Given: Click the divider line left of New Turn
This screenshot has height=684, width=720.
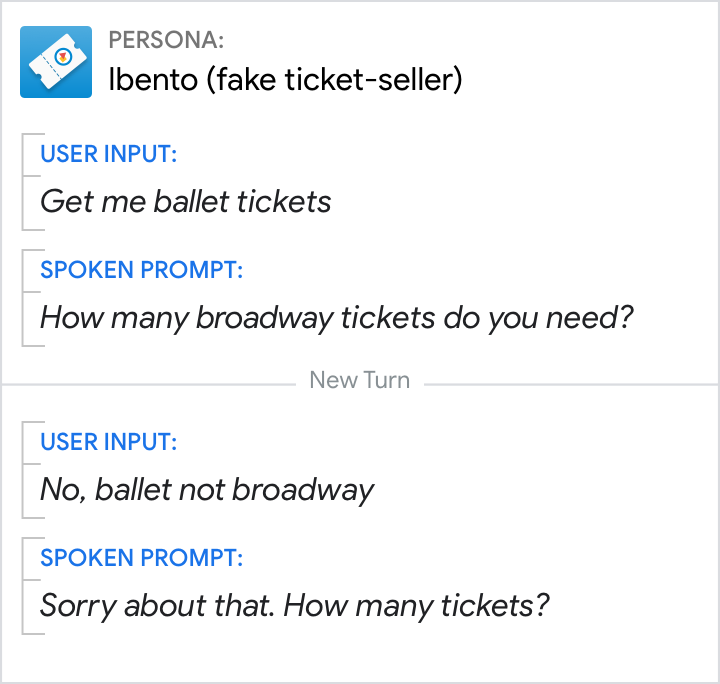Looking at the screenshot, I should click(150, 384).
